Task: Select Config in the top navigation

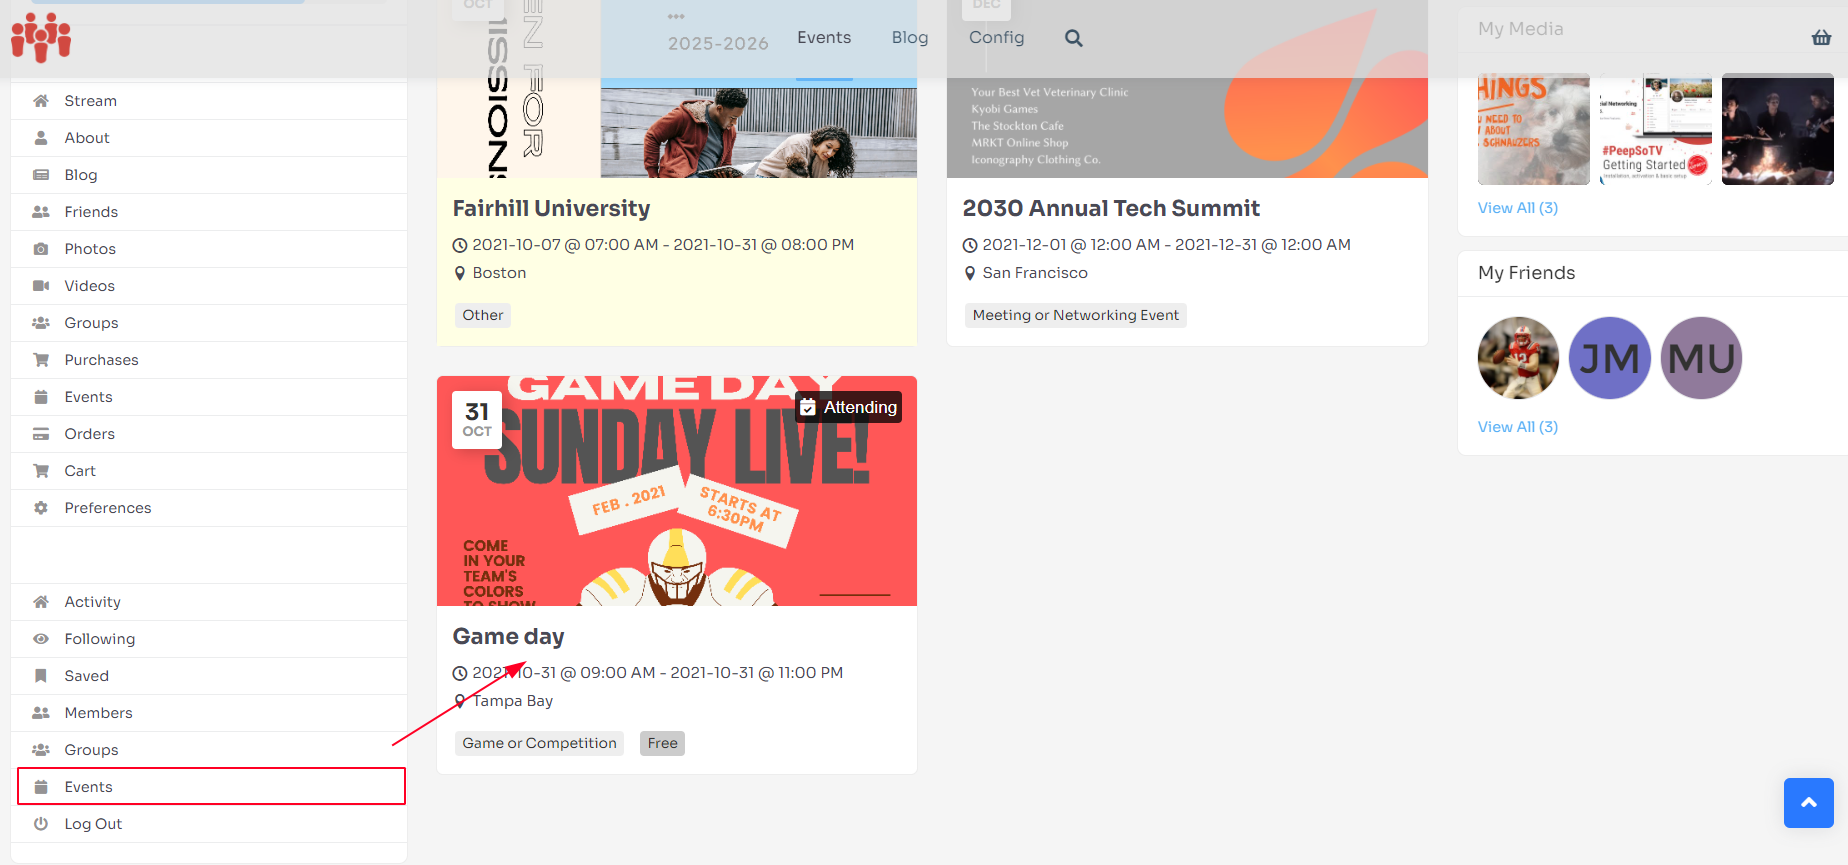Action: [996, 38]
